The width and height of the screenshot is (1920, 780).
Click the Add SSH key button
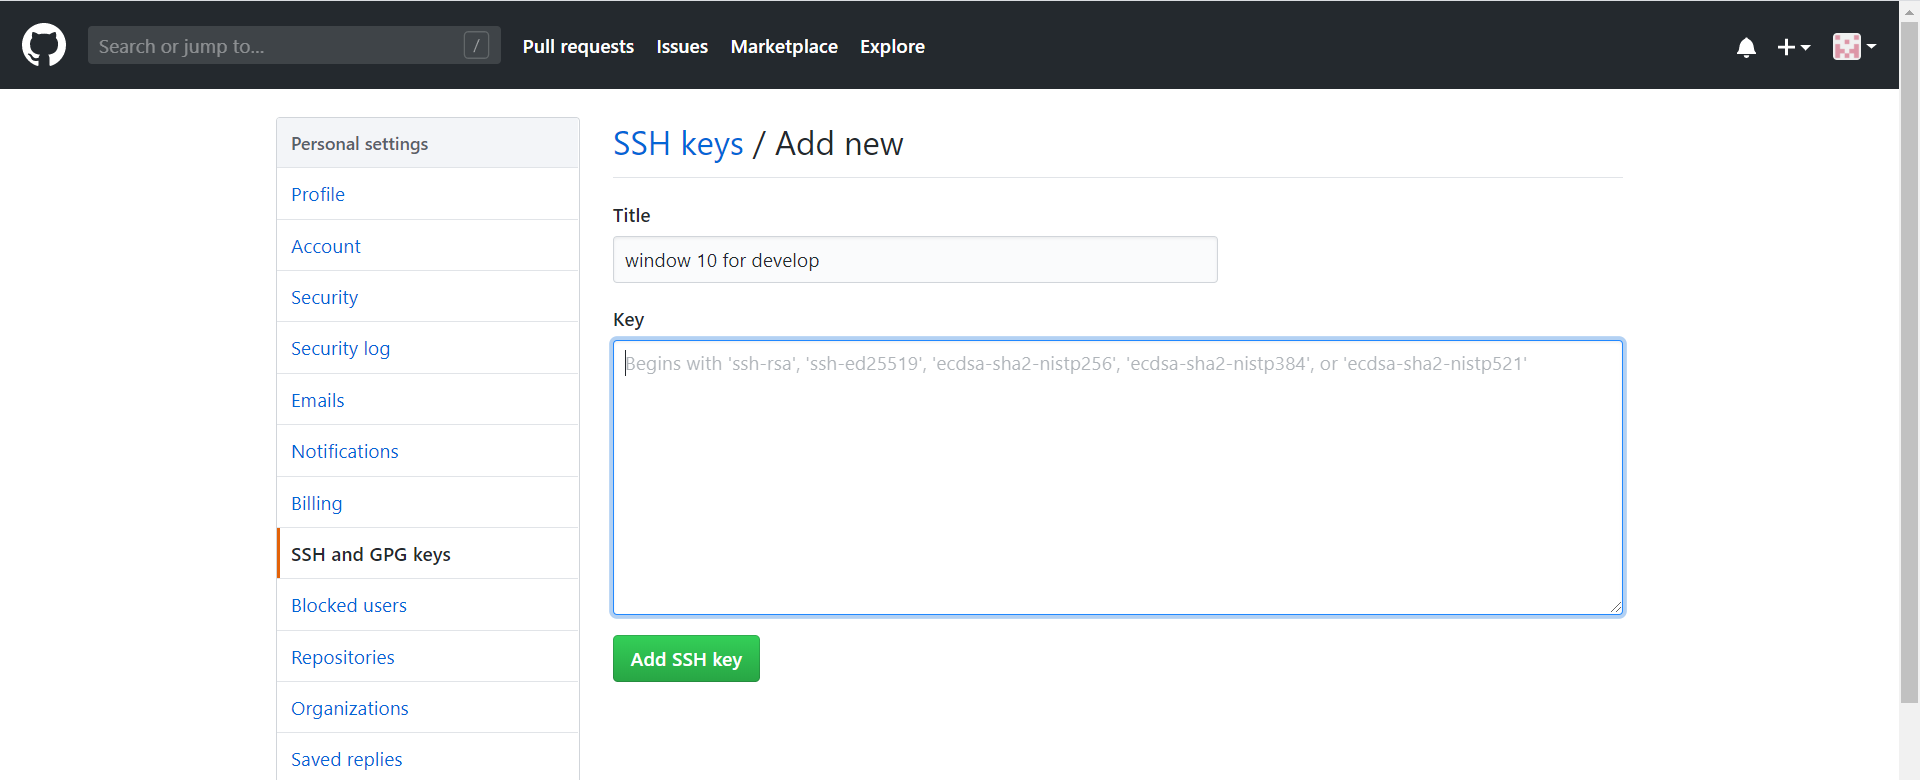pos(686,659)
